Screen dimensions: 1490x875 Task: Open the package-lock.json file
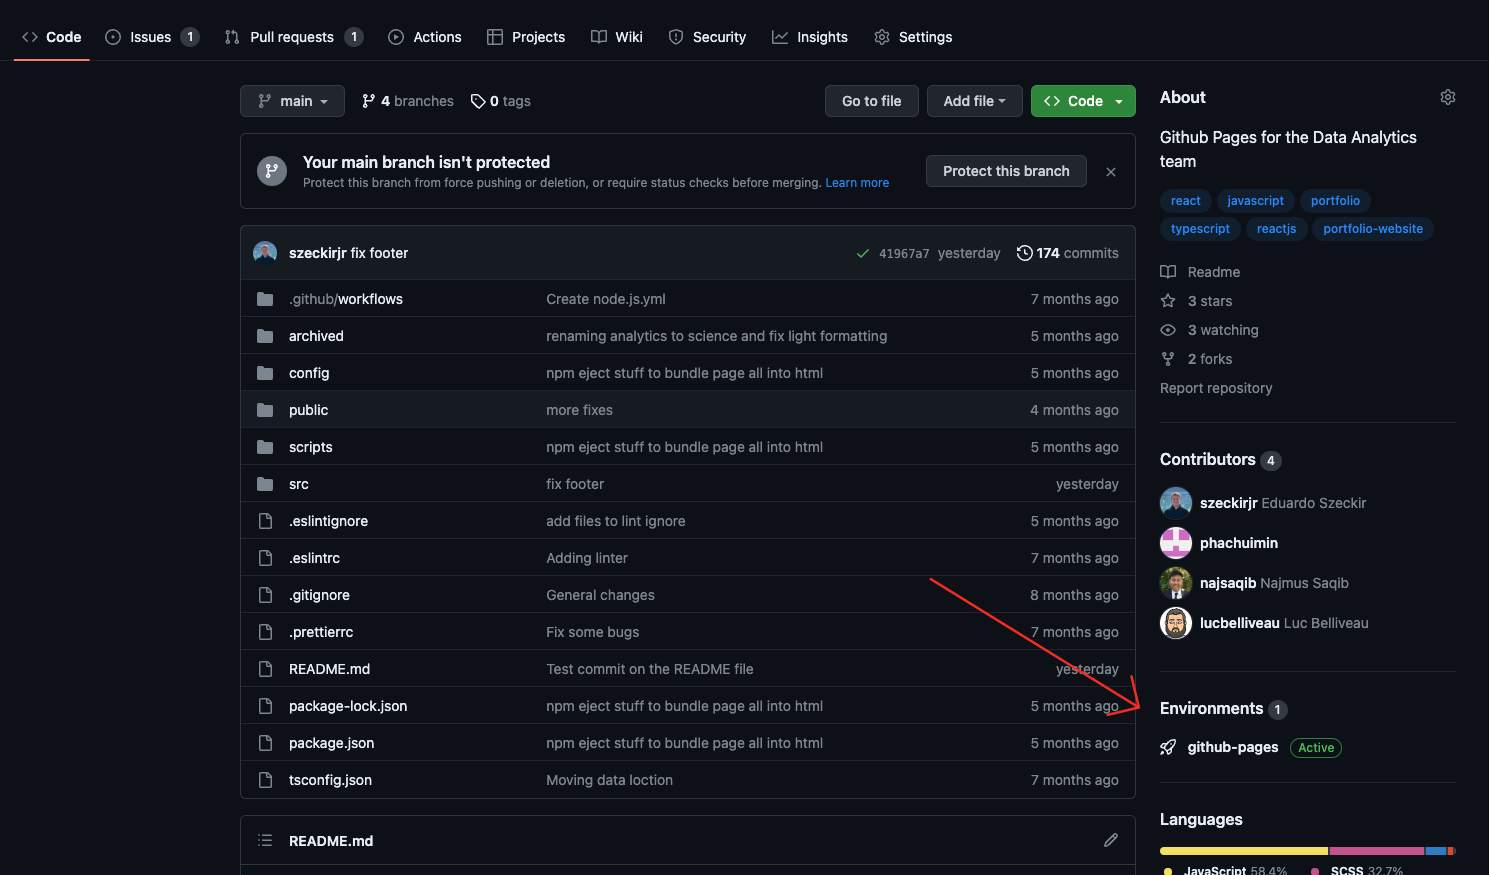point(348,706)
